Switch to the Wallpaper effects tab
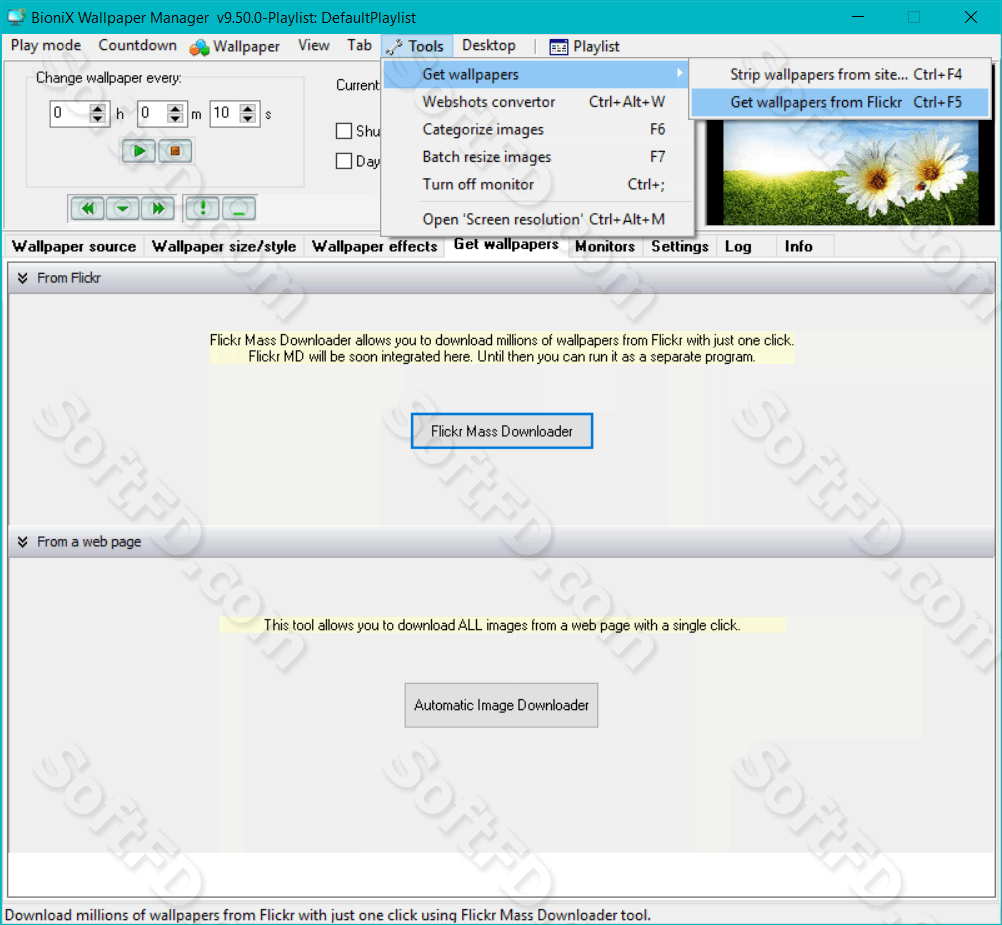 click(x=374, y=247)
